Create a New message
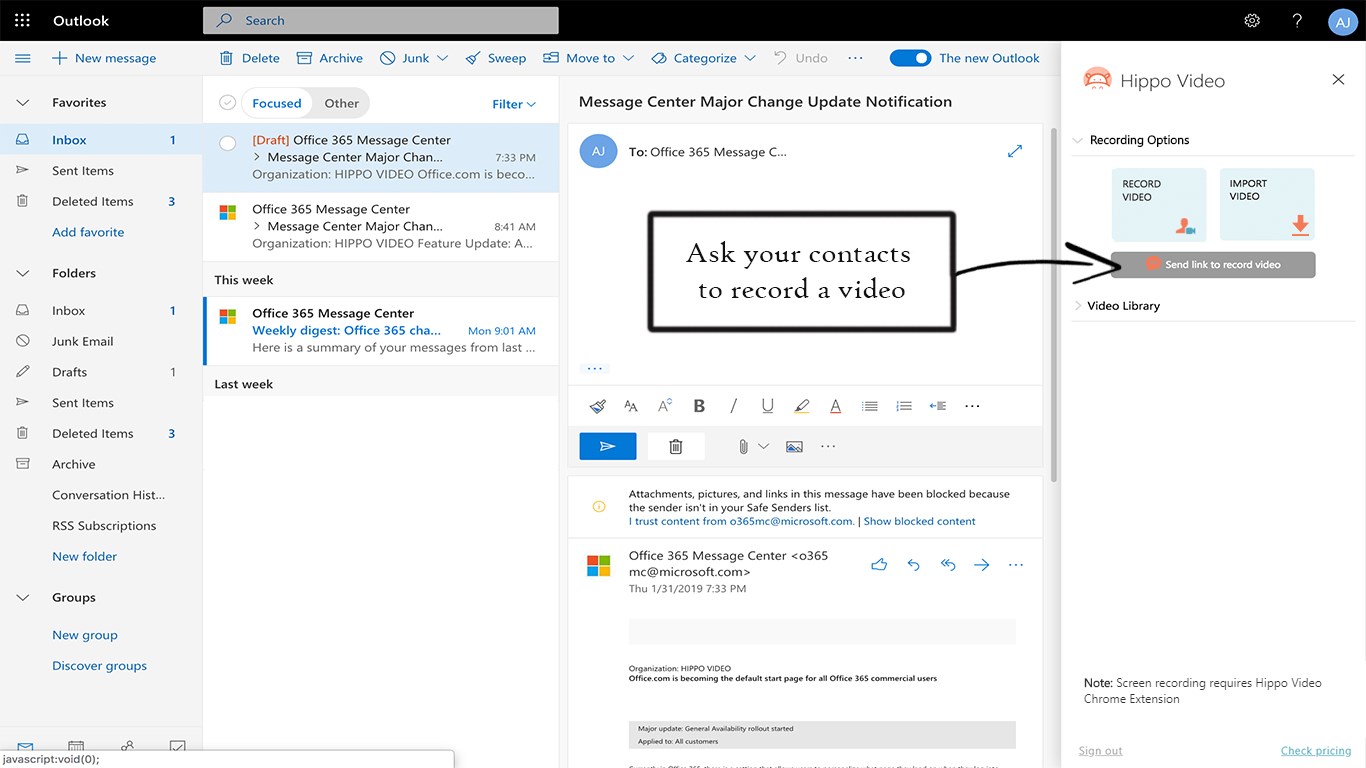Image resolution: width=1366 pixels, height=768 pixels. click(104, 58)
